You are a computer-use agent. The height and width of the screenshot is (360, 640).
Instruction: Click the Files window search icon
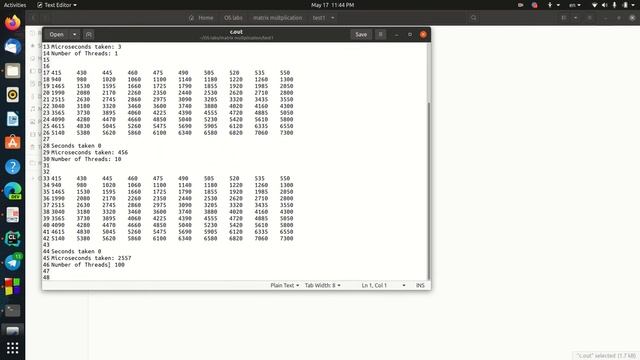tap(473, 18)
